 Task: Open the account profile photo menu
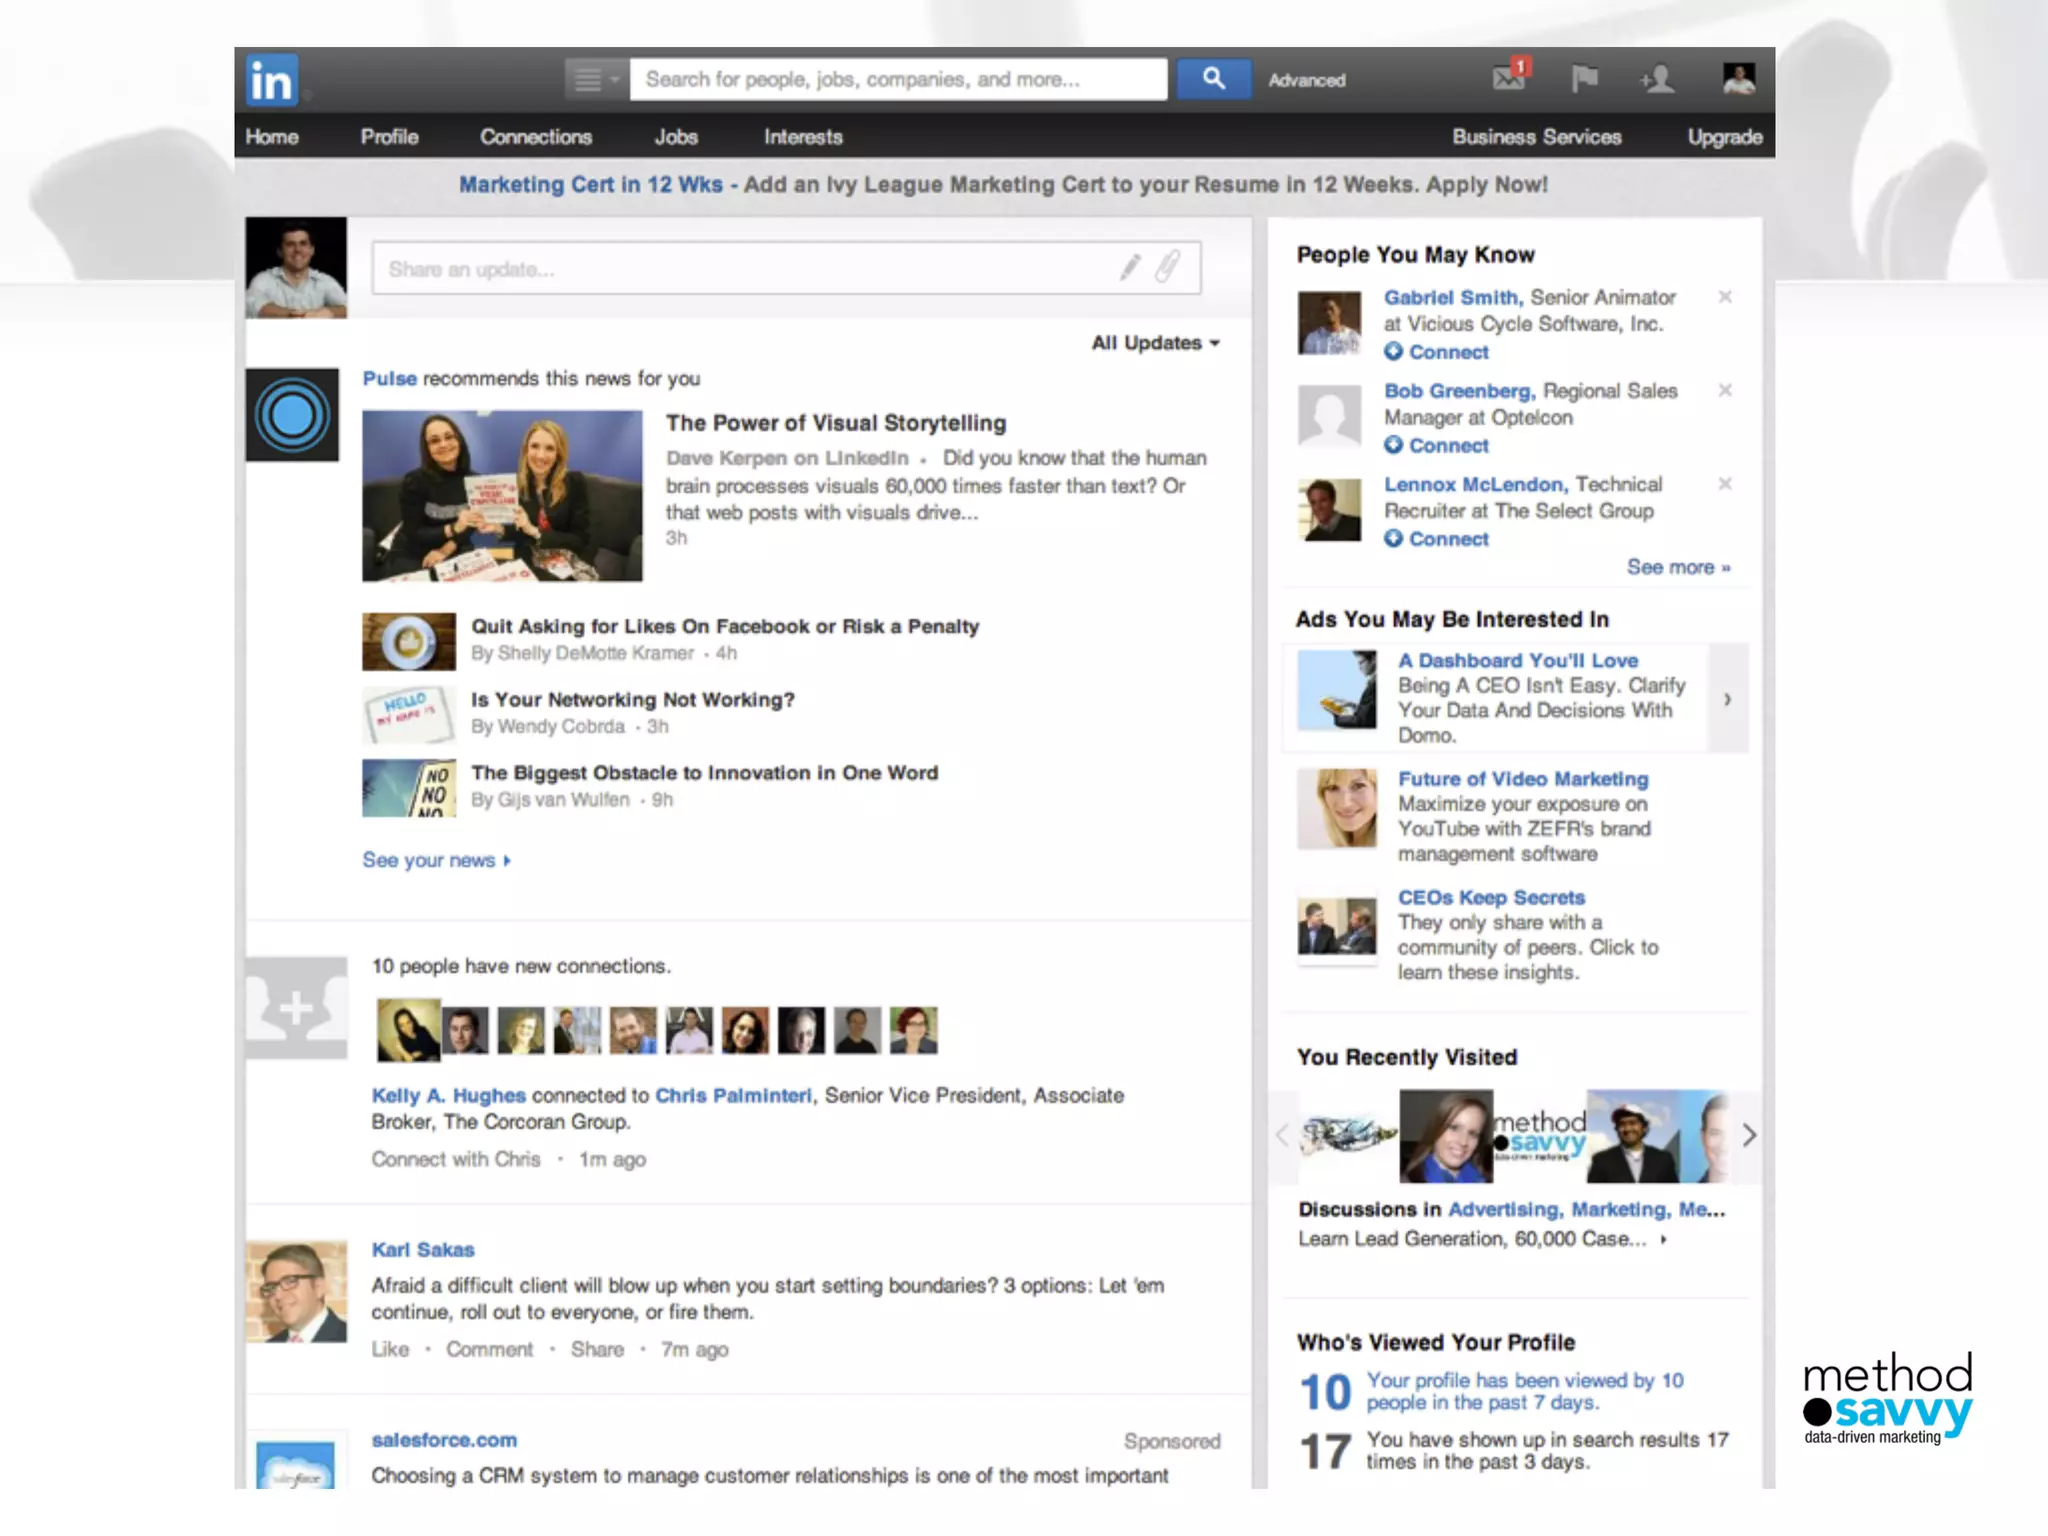click(x=1739, y=78)
